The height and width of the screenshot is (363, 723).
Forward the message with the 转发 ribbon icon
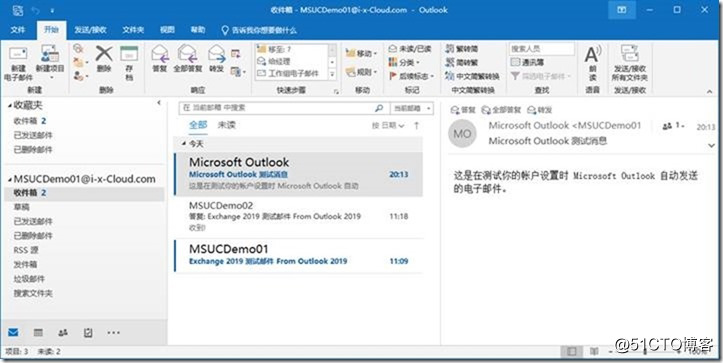click(216, 59)
